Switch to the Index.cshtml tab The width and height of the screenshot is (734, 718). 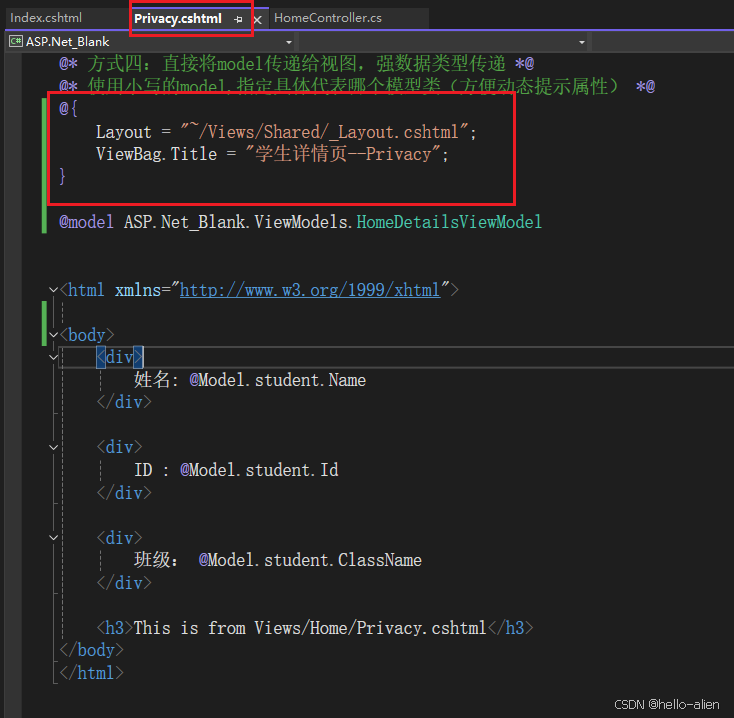(46, 18)
